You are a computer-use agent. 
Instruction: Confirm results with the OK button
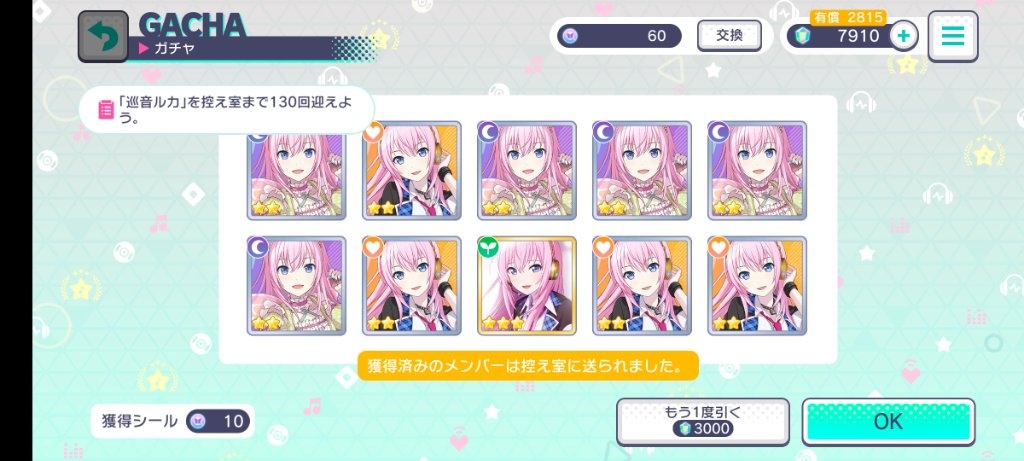click(x=888, y=422)
